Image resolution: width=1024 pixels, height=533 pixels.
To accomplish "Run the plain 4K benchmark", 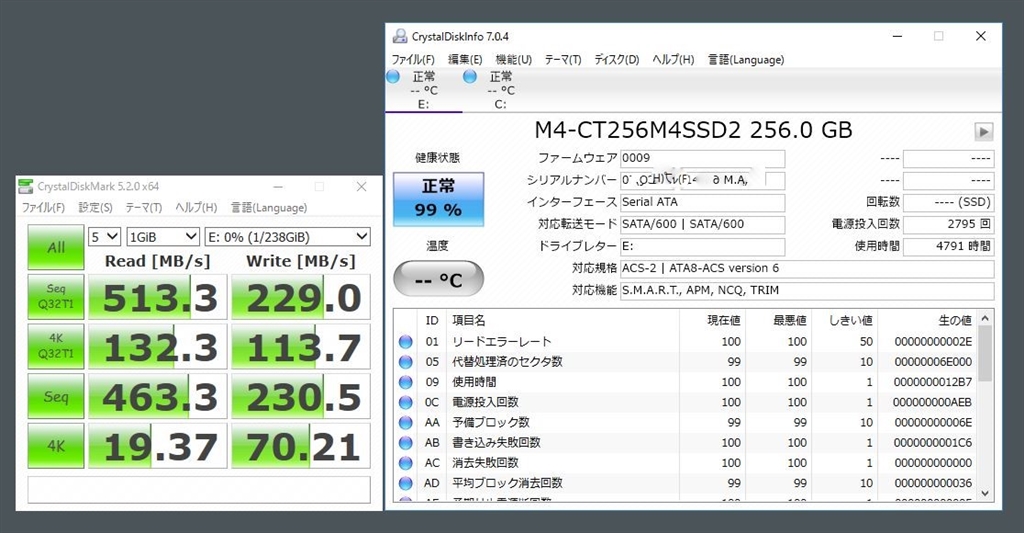I will 56,446.
